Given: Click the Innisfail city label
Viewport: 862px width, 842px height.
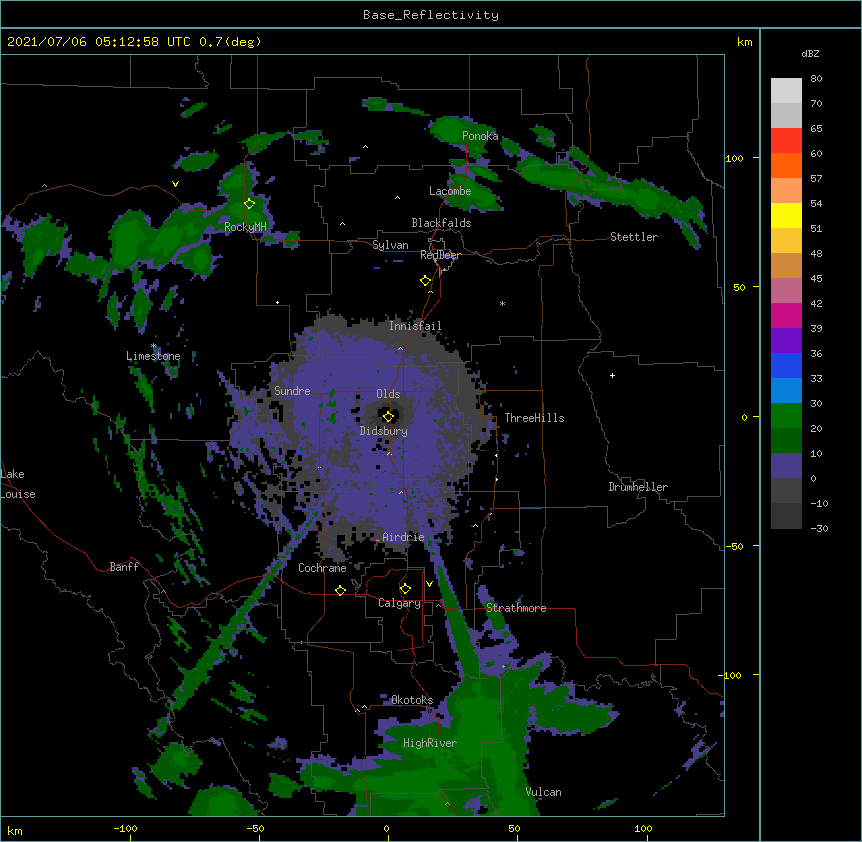Looking at the screenshot, I should (415, 326).
